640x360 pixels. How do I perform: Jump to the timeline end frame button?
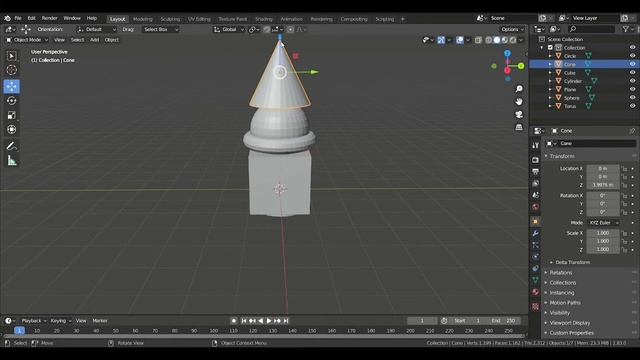286,321
